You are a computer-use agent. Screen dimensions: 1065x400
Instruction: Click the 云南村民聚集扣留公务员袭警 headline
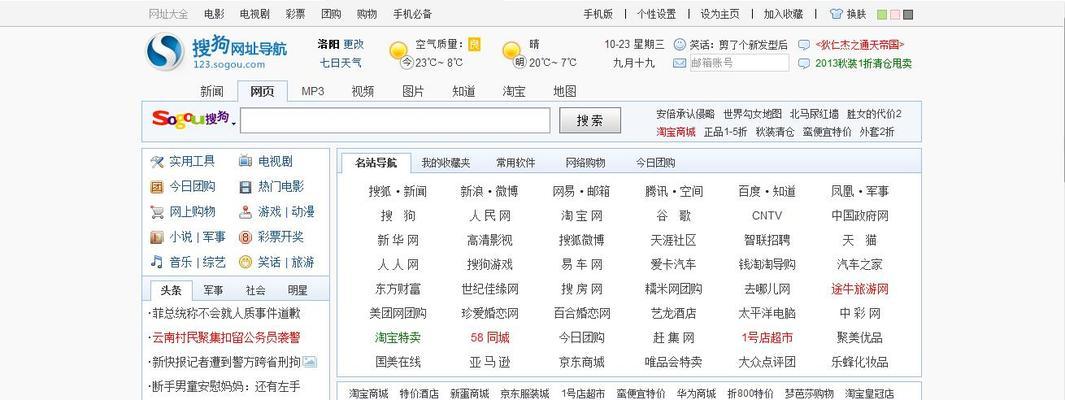(225, 338)
